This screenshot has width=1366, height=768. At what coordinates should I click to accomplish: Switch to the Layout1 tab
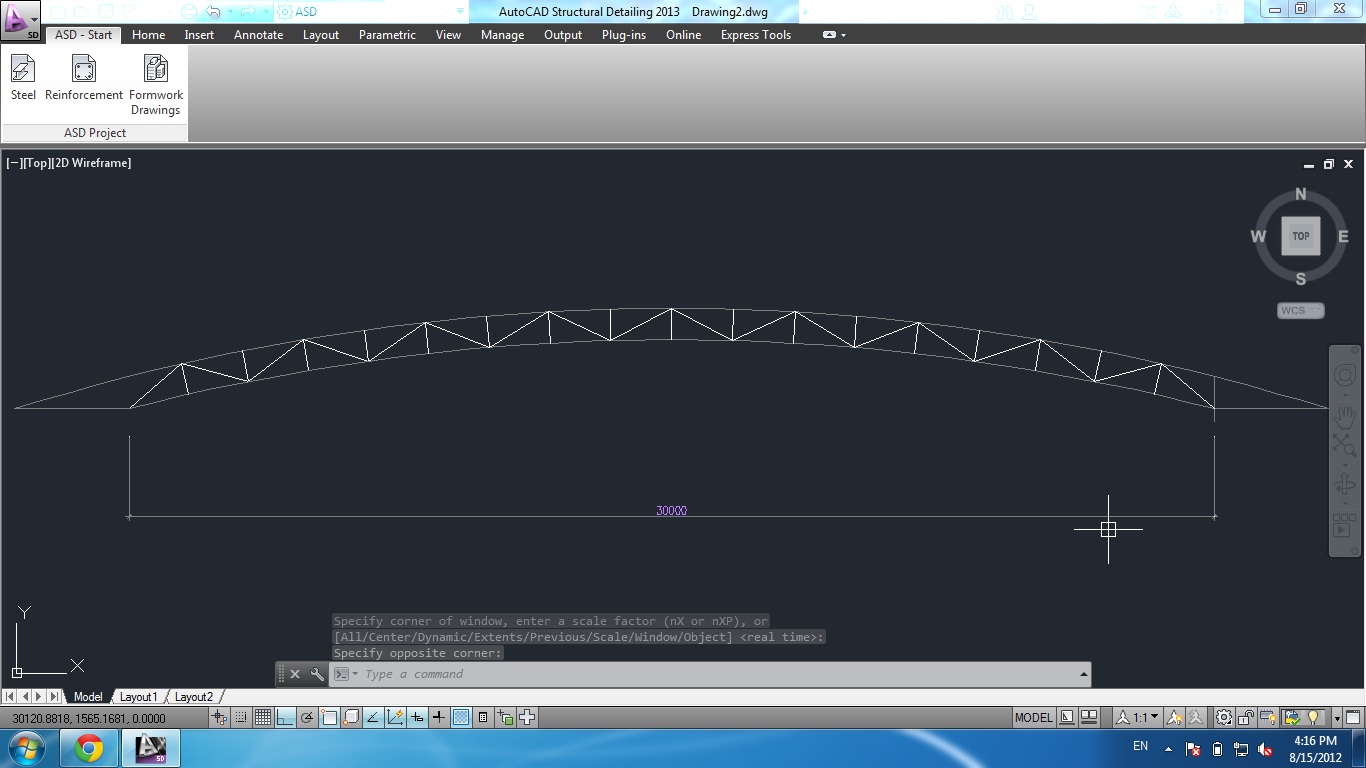point(139,696)
